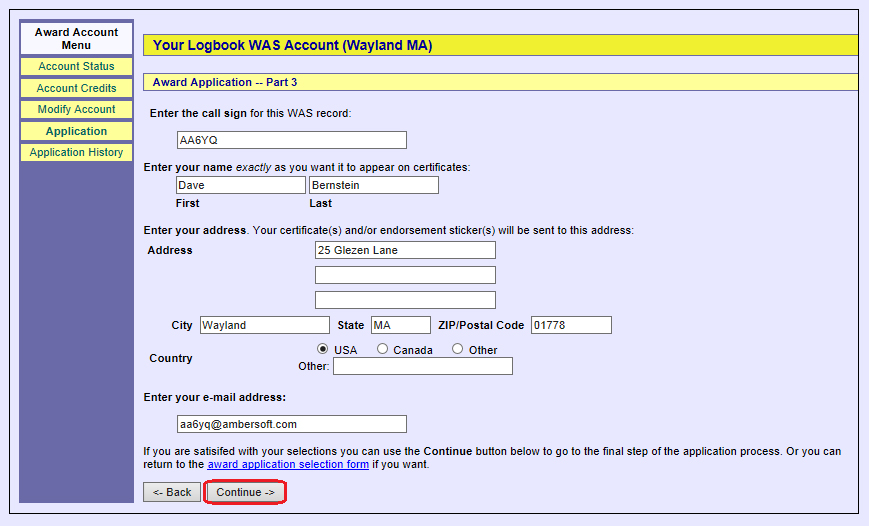Click the Back button

[x=172, y=492]
